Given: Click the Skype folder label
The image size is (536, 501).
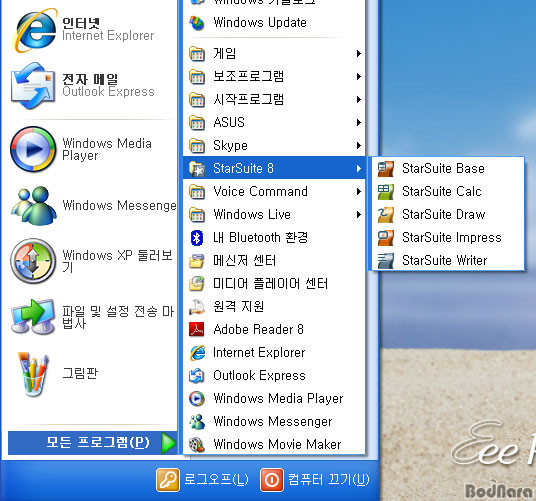Looking at the screenshot, I should coord(230,146).
